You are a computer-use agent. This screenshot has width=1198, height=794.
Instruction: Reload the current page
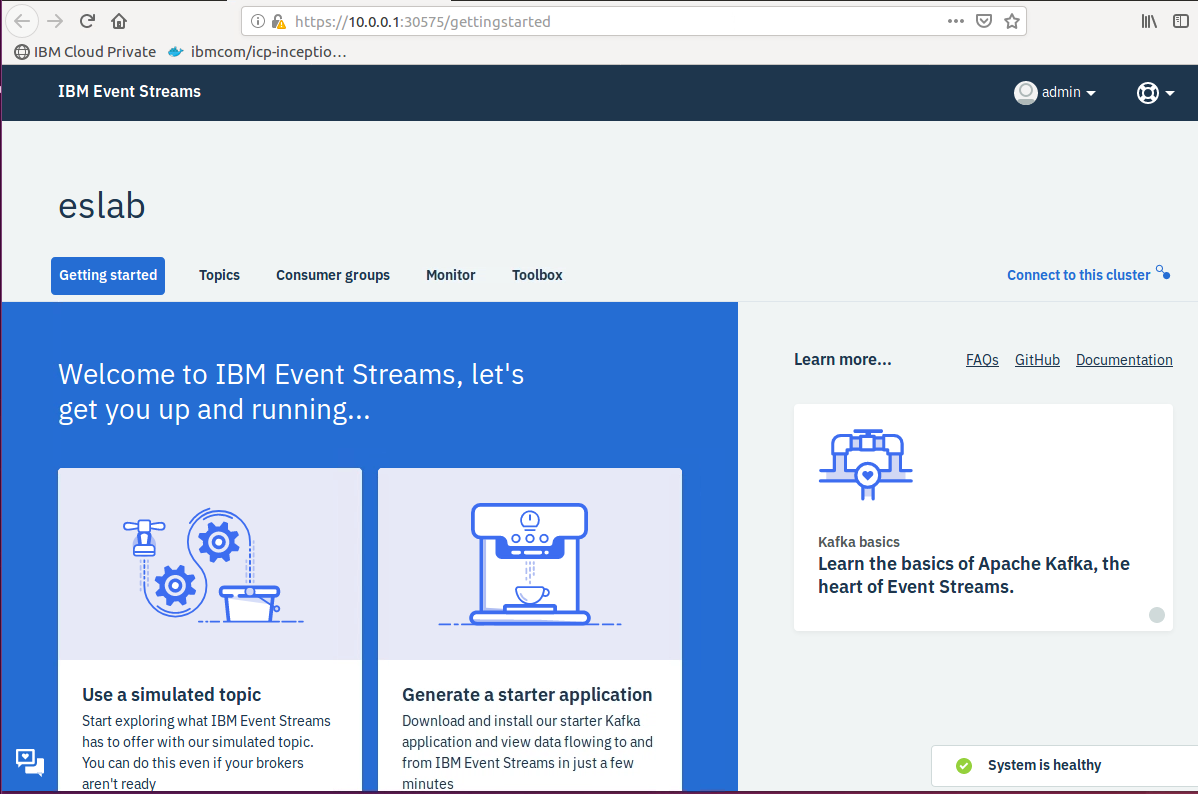coord(87,21)
